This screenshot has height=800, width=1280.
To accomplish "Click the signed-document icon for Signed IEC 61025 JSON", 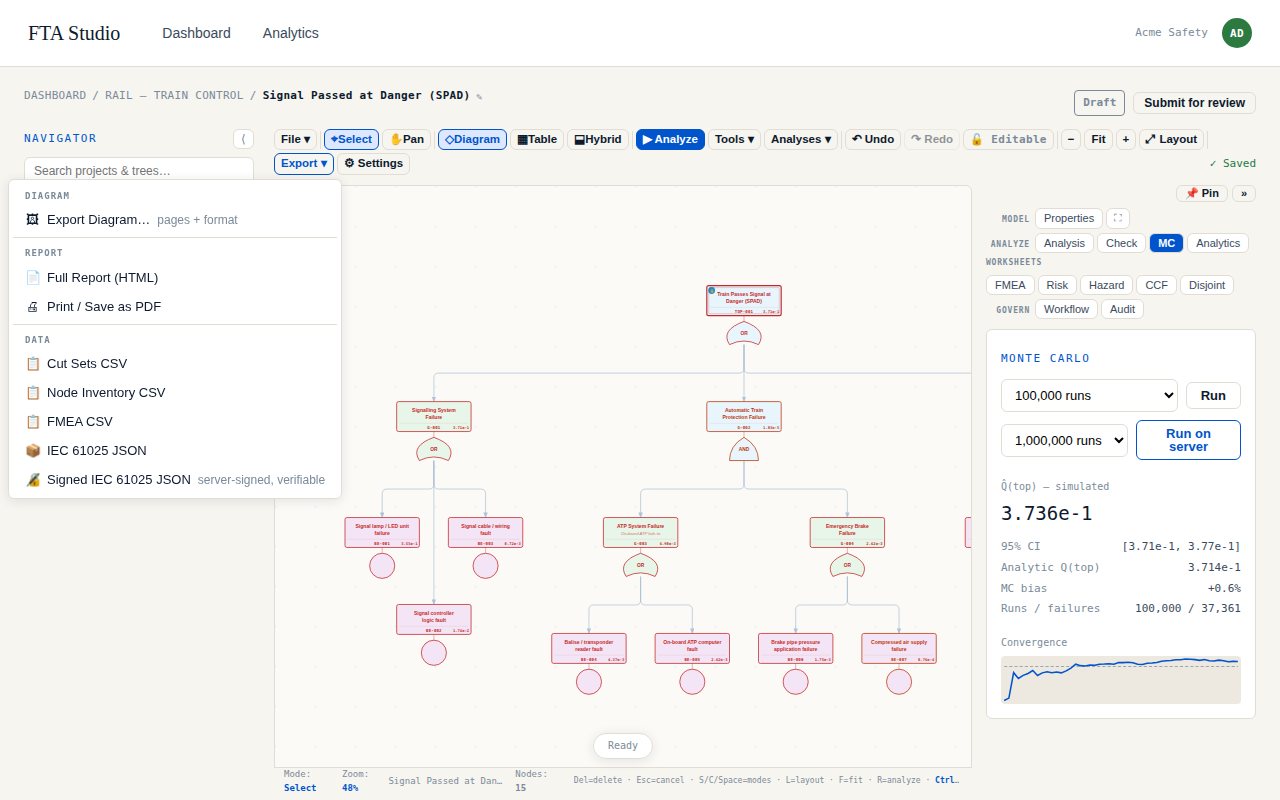I will tap(32, 479).
